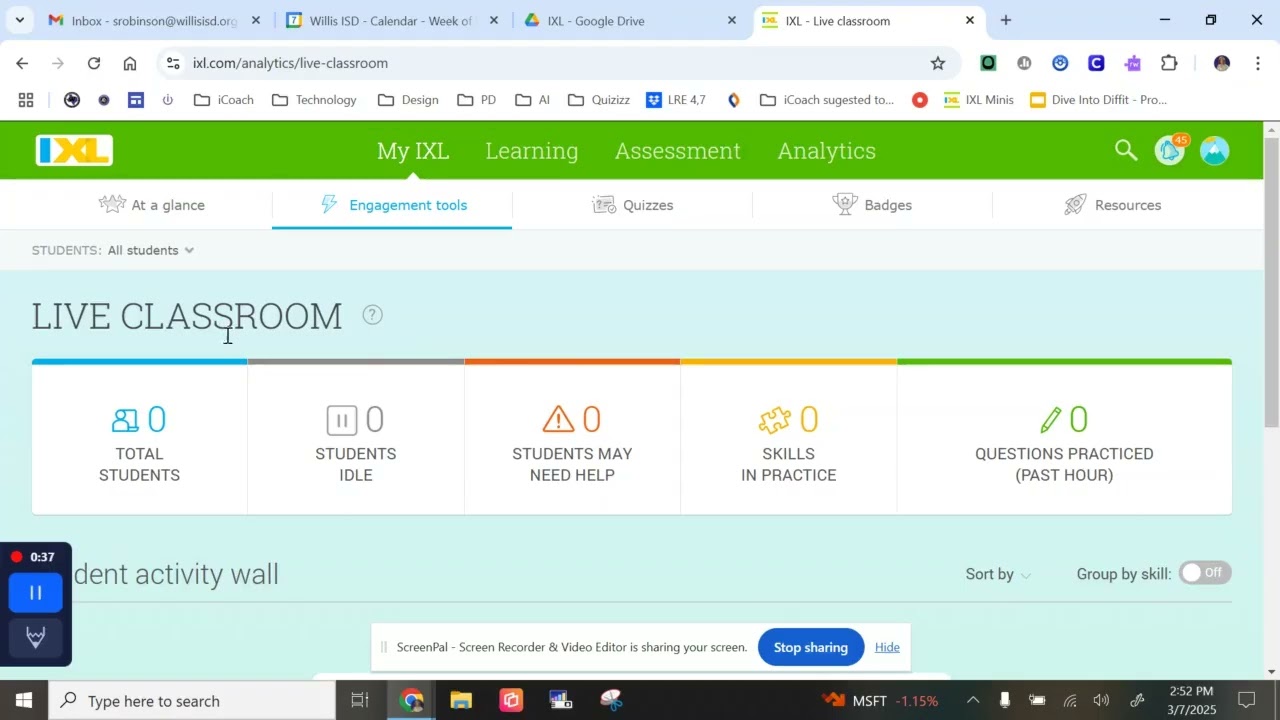The width and height of the screenshot is (1280, 720).
Task: Open the account profile avatar in IXL
Action: click(1214, 151)
